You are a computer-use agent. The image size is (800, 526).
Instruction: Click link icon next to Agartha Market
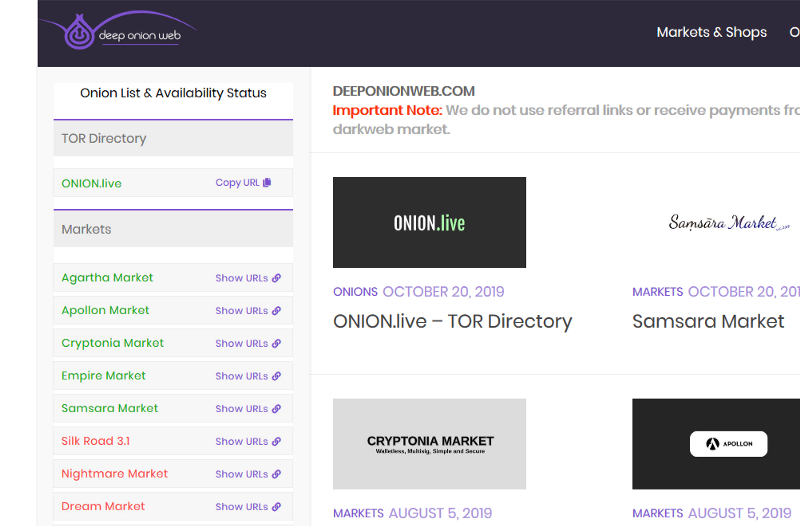coord(276,278)
